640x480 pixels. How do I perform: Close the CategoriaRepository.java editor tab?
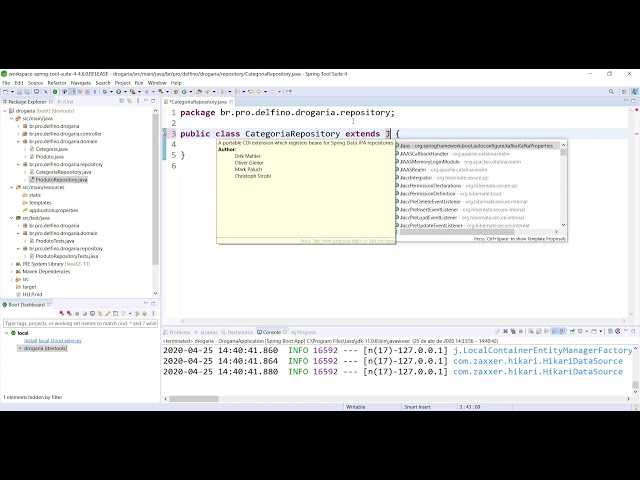pos(231,102)
